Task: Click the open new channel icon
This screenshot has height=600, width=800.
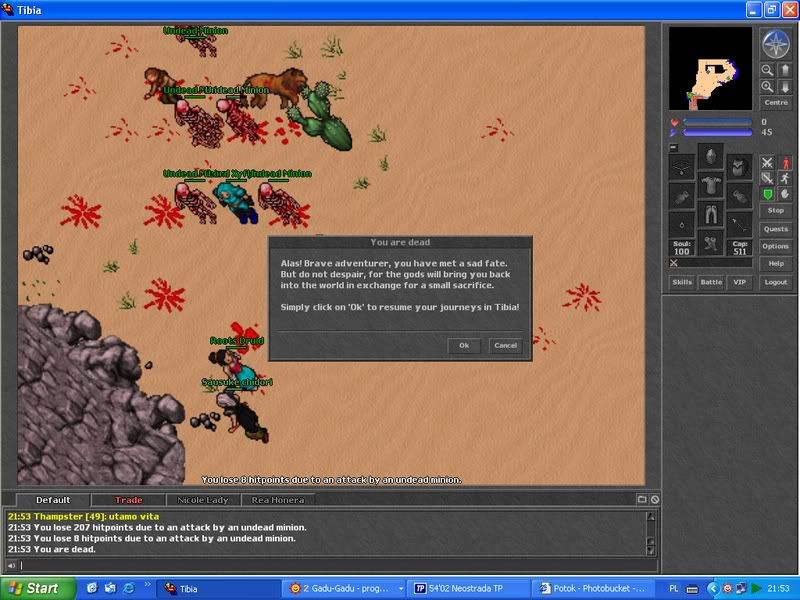Action: tap(642, 499)
